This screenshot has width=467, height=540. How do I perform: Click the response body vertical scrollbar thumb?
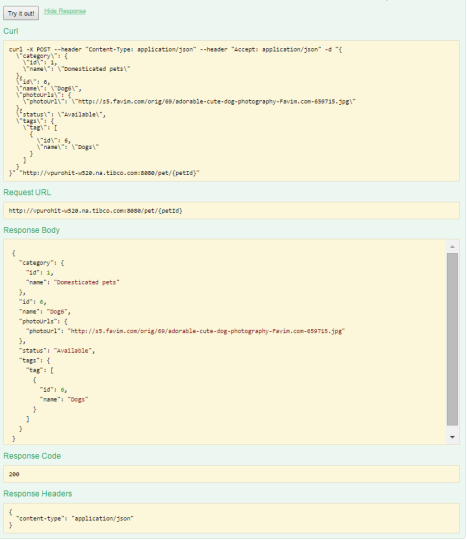[452, 339]
